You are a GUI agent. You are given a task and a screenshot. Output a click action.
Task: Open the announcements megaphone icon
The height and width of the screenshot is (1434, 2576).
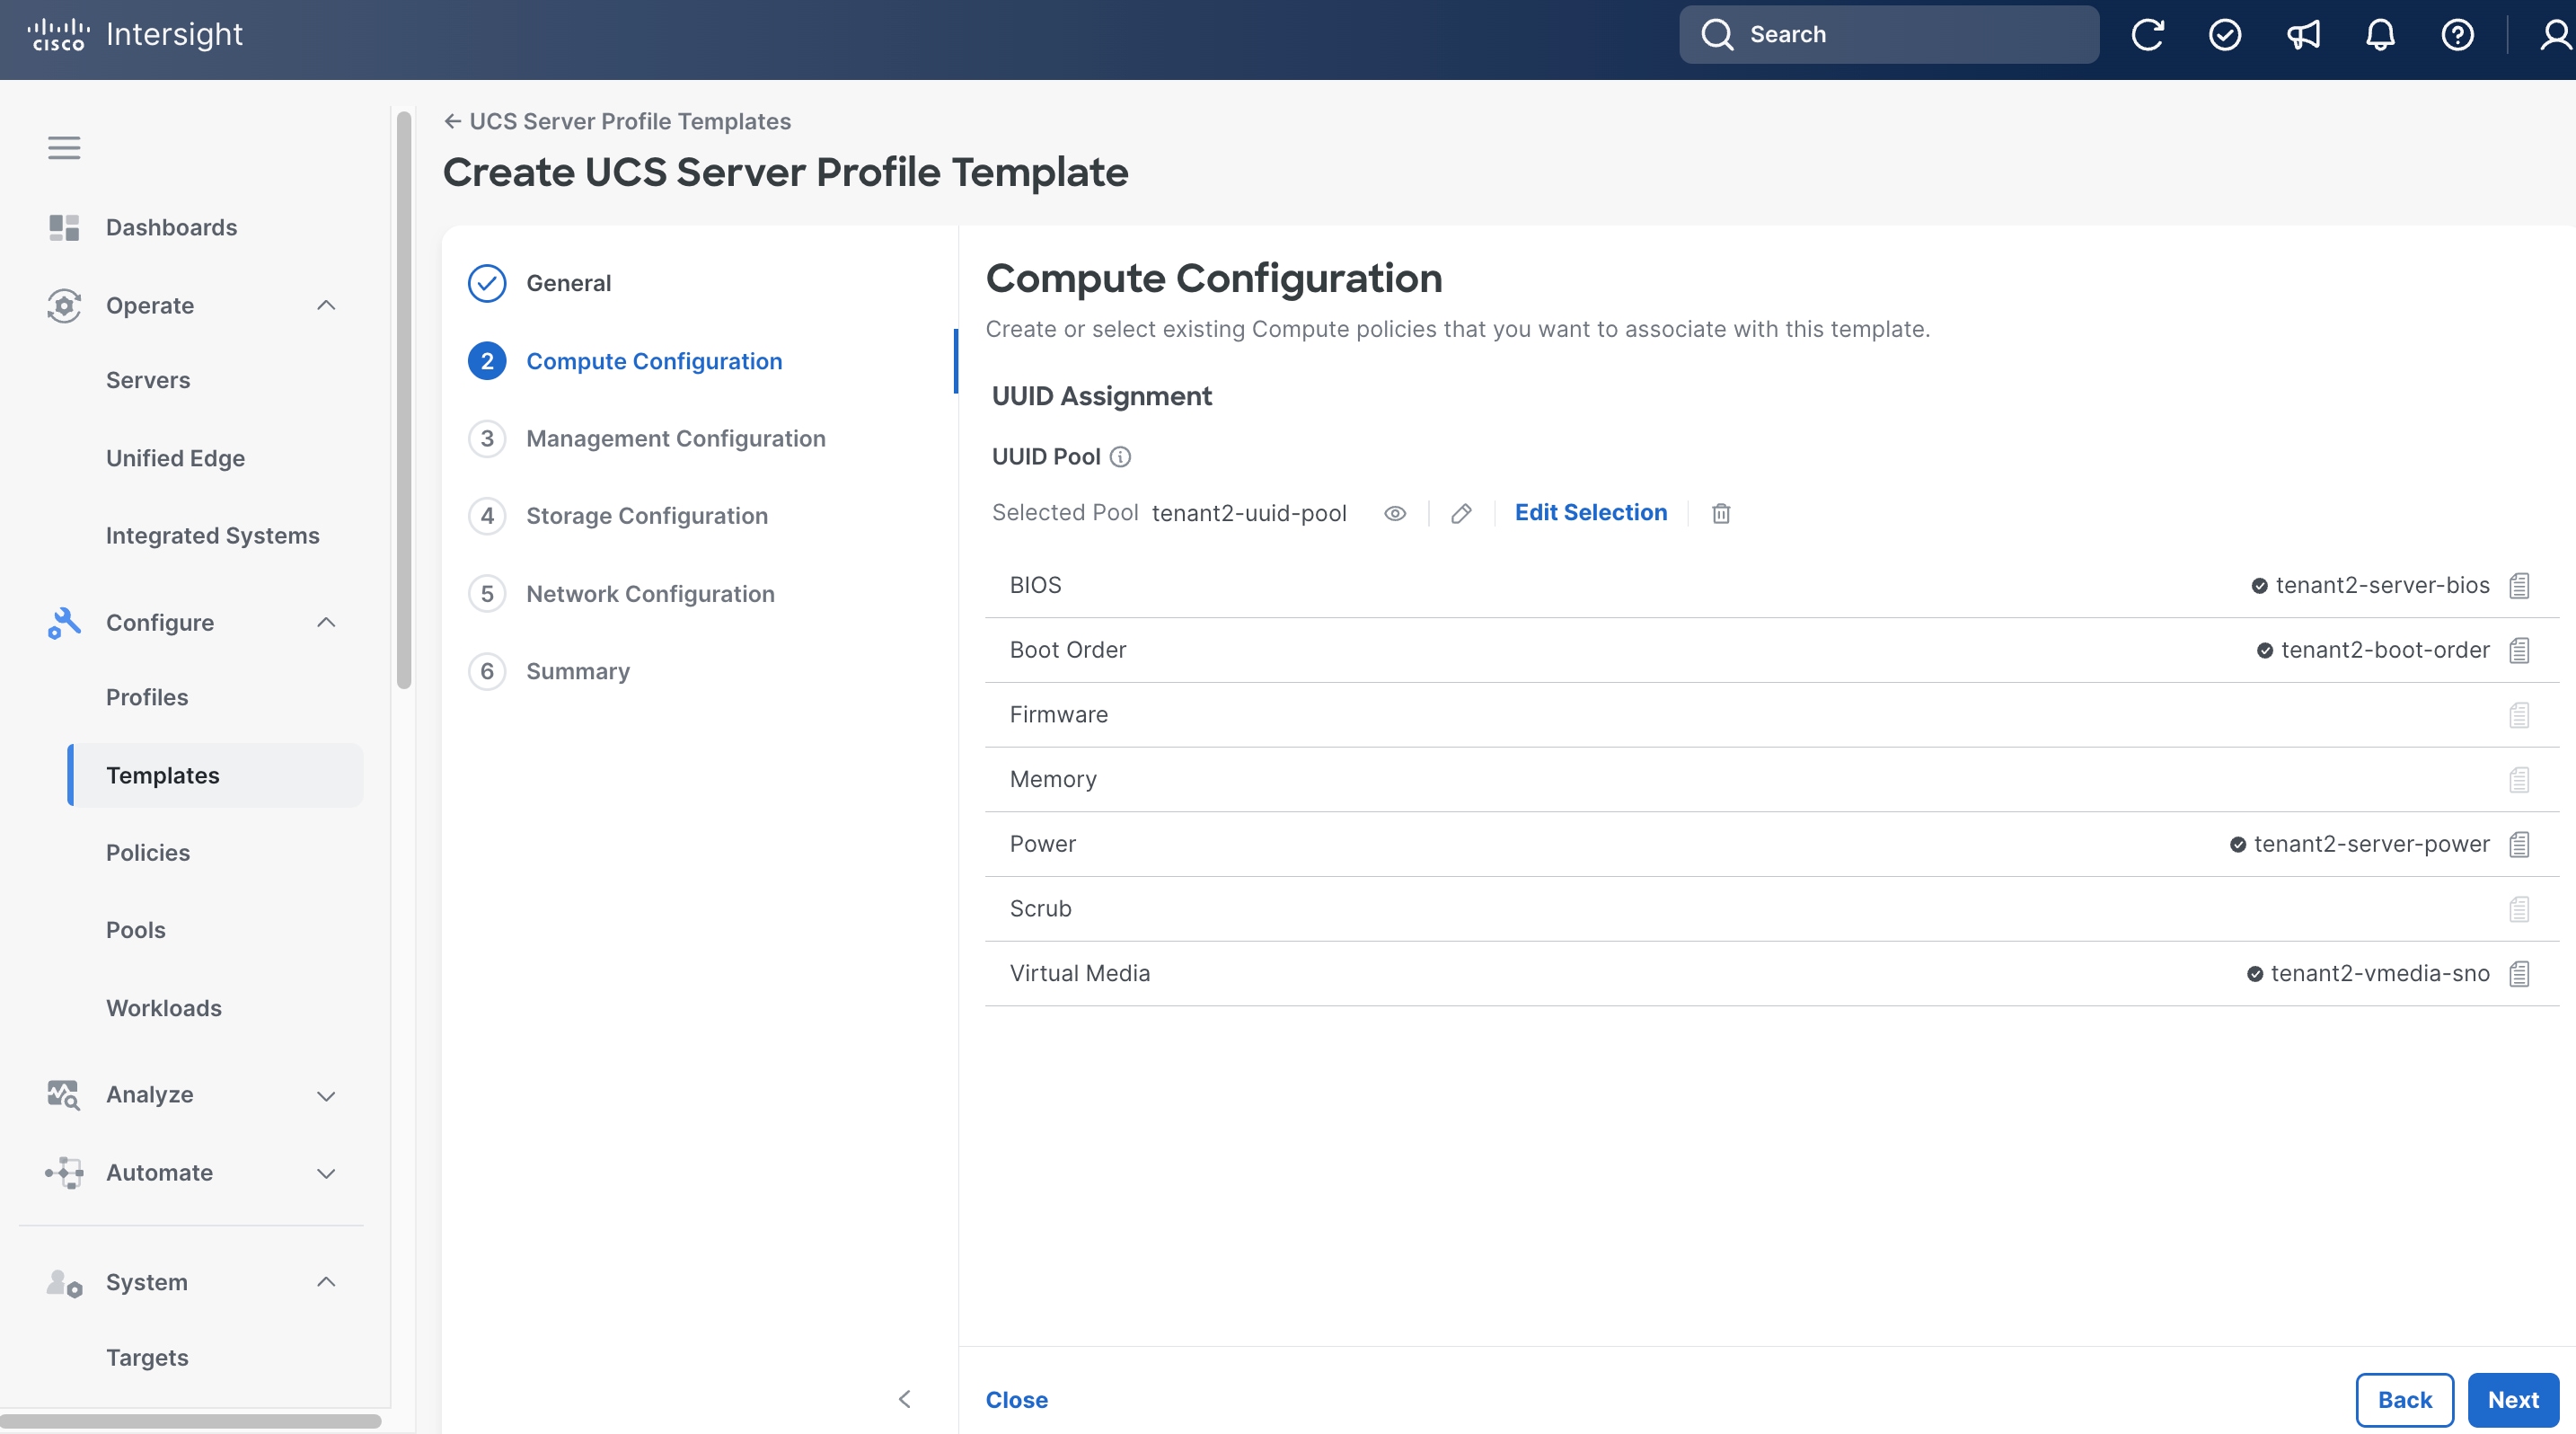pyautogui.click(x=2302, y=35)
